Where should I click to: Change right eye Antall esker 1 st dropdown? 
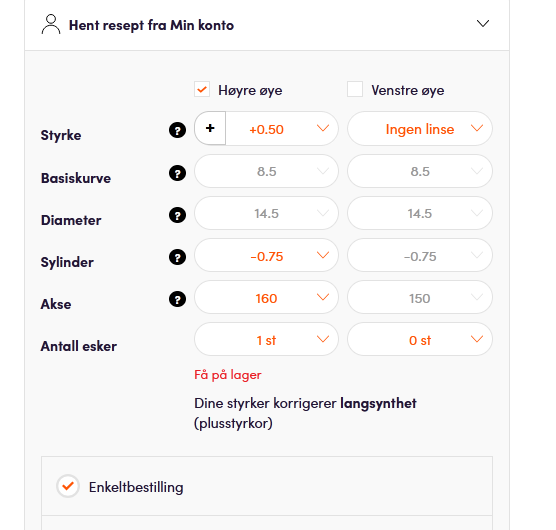tap(266, 339)
